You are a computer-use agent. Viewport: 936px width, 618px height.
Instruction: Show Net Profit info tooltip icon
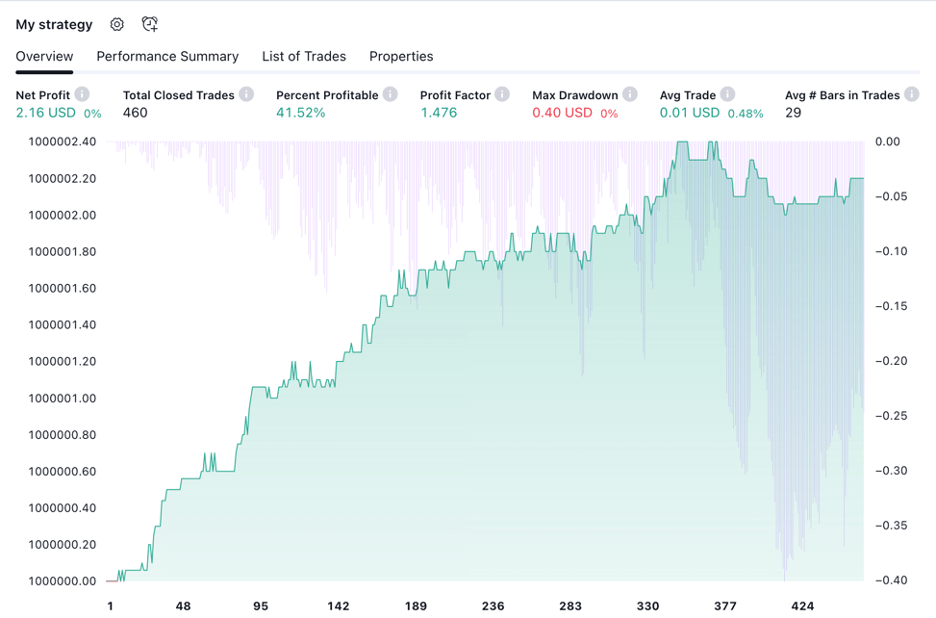(x=82, y=94)
